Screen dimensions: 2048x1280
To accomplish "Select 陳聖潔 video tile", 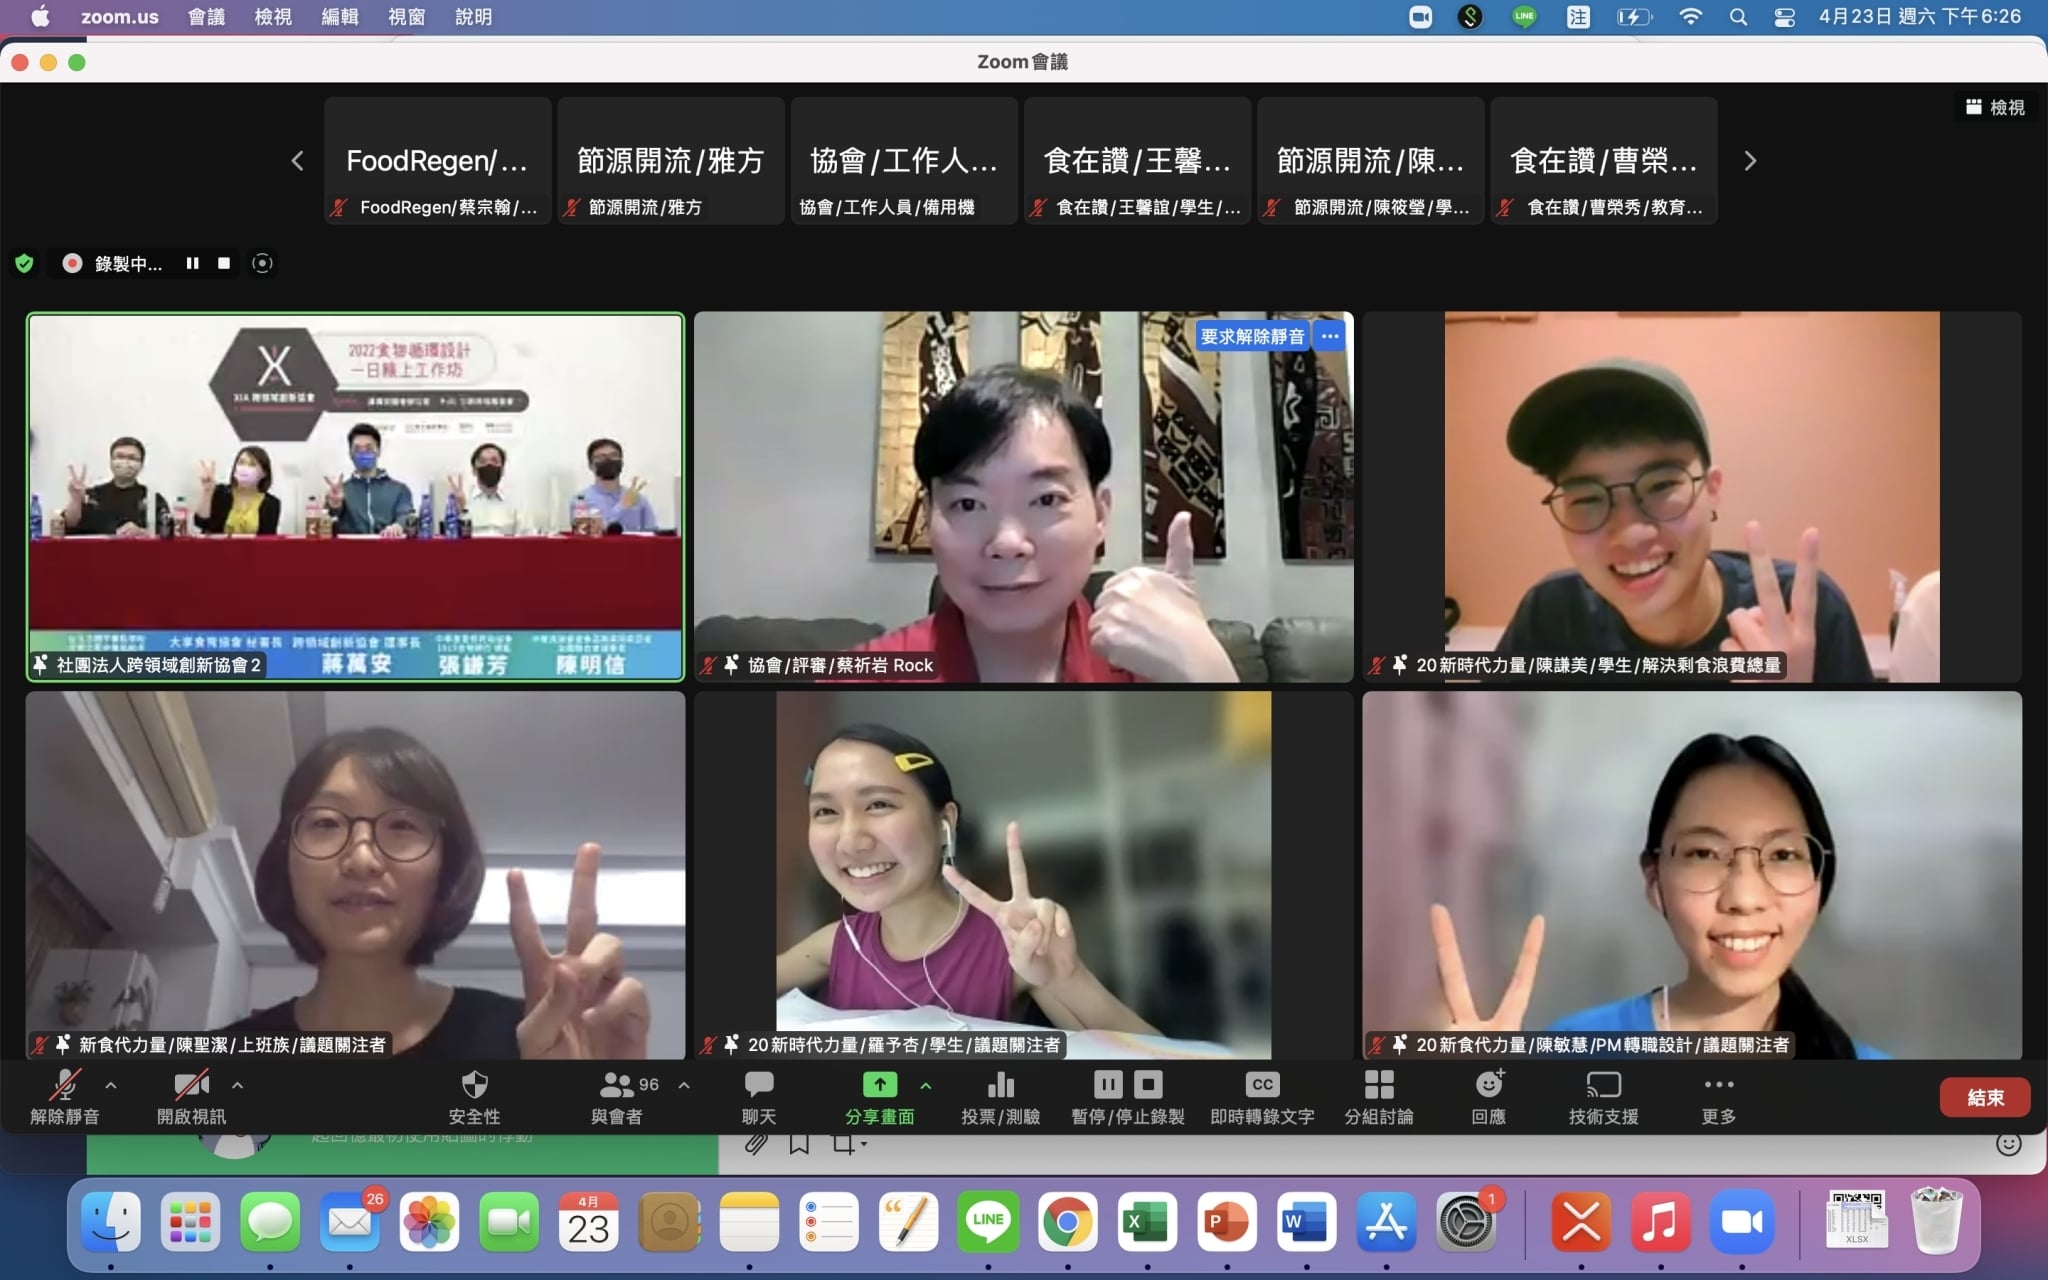I will tap(356, 875).
